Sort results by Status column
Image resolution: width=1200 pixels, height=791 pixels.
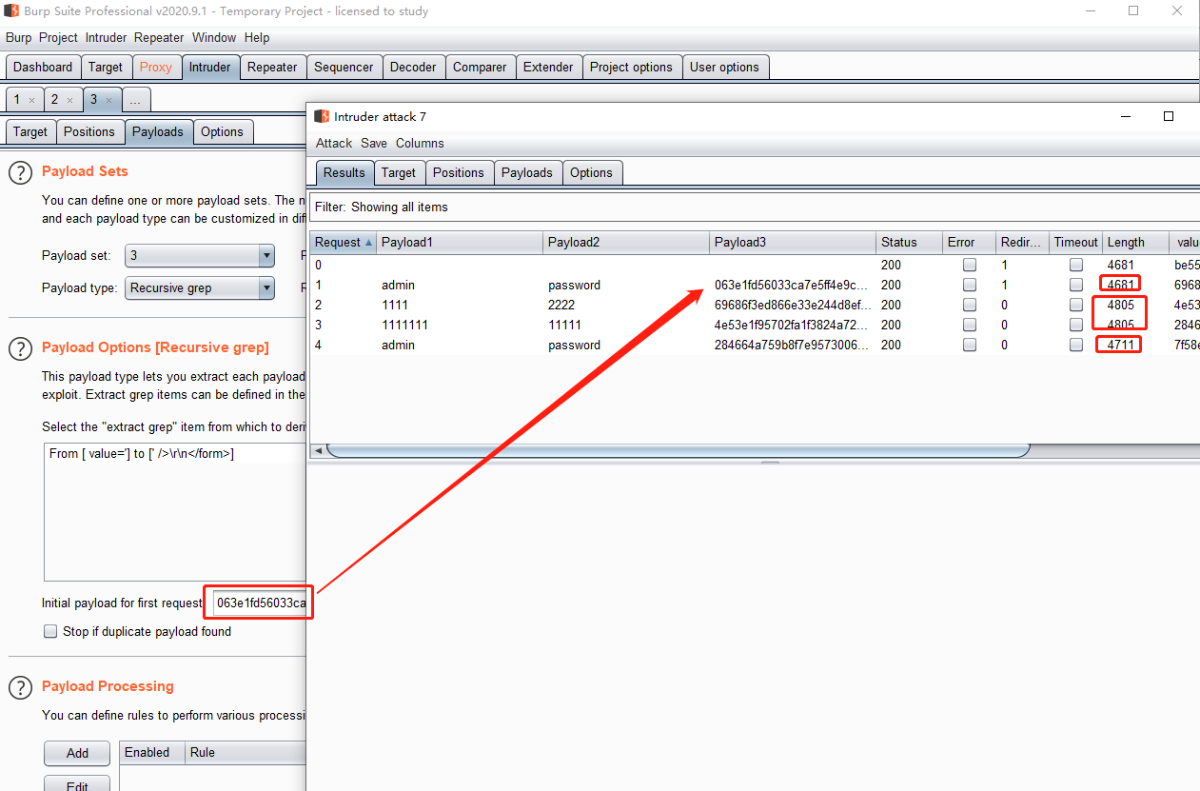(x=909, y=242)
